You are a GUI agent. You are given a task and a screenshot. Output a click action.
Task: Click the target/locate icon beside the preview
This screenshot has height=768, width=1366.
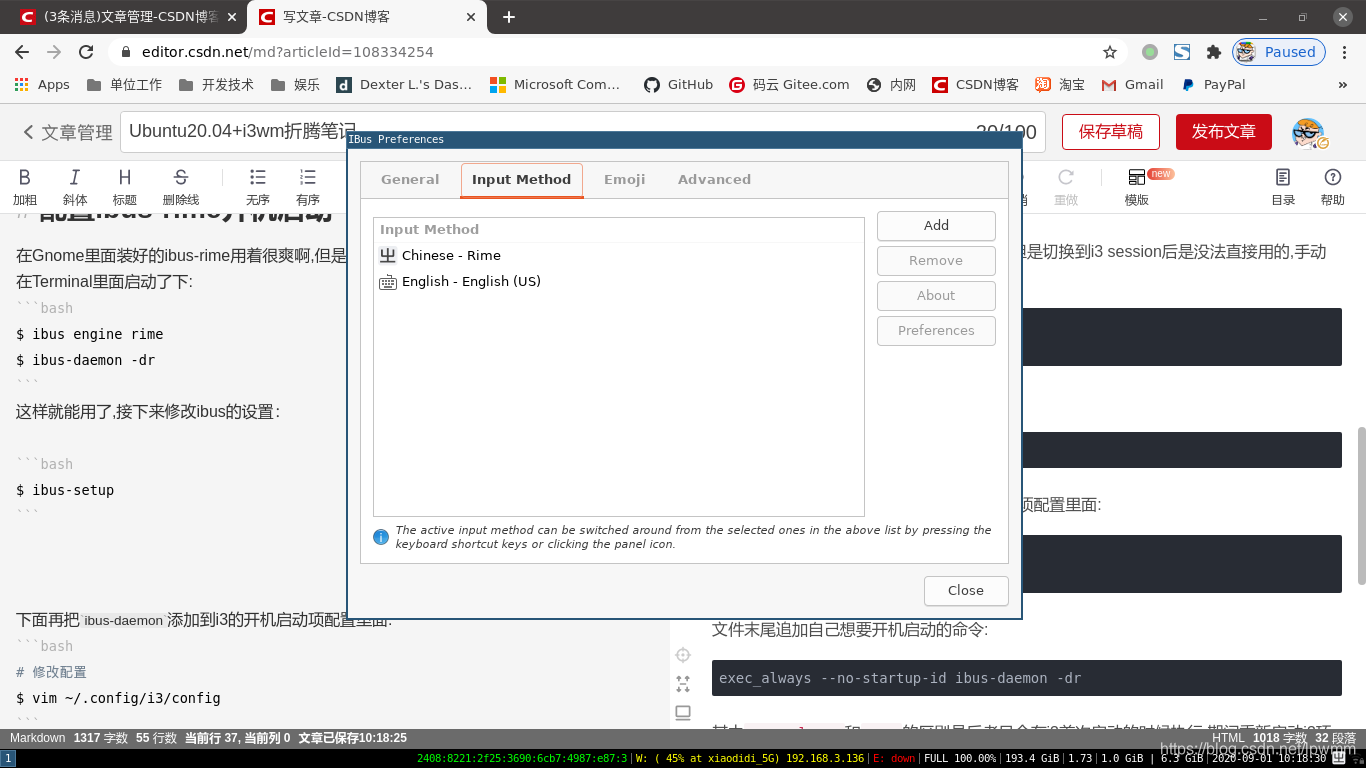683,655
